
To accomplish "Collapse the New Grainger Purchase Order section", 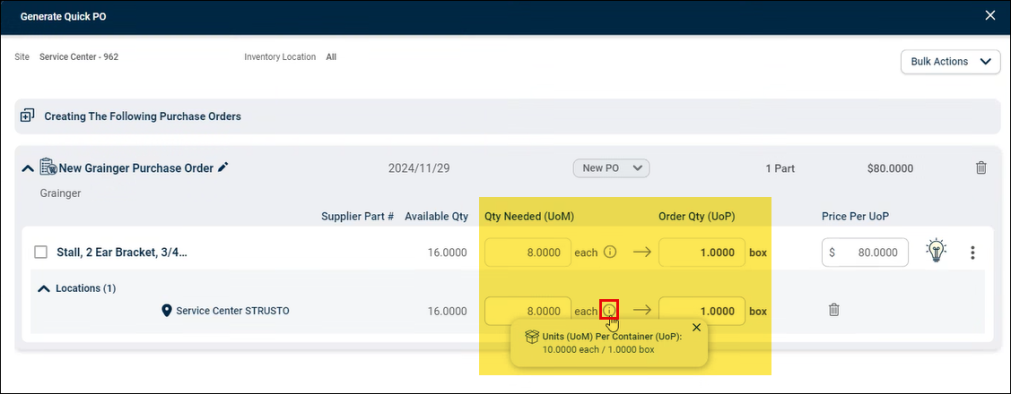I will [27, 168].
